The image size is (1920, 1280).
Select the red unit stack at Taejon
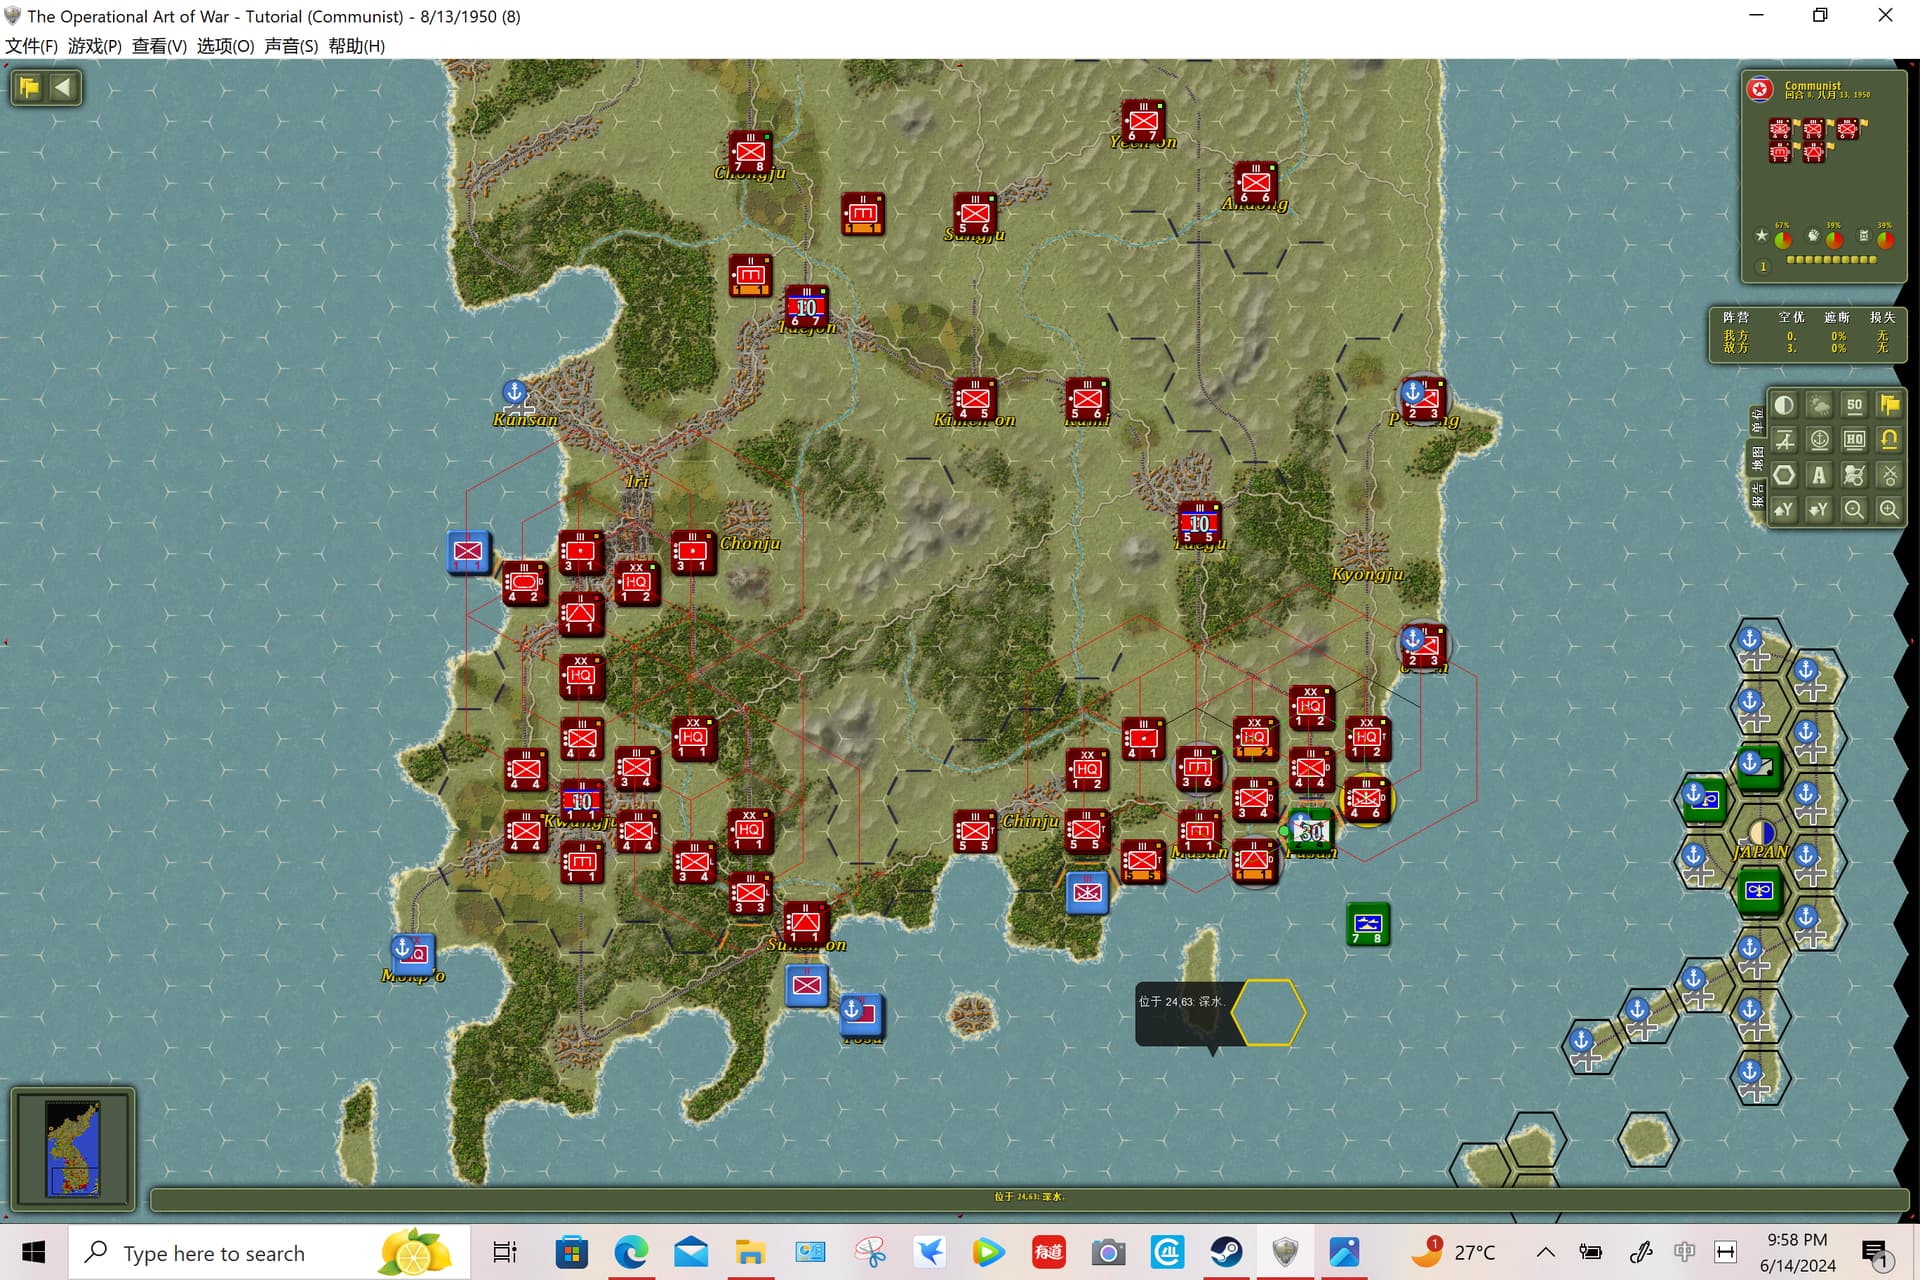[x=806, y=308]
